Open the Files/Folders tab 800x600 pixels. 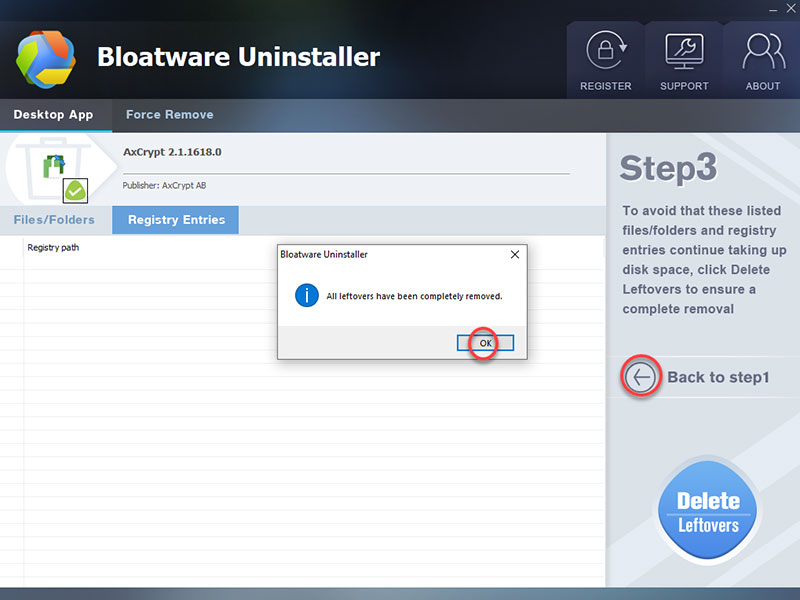(x=54, y=220)
